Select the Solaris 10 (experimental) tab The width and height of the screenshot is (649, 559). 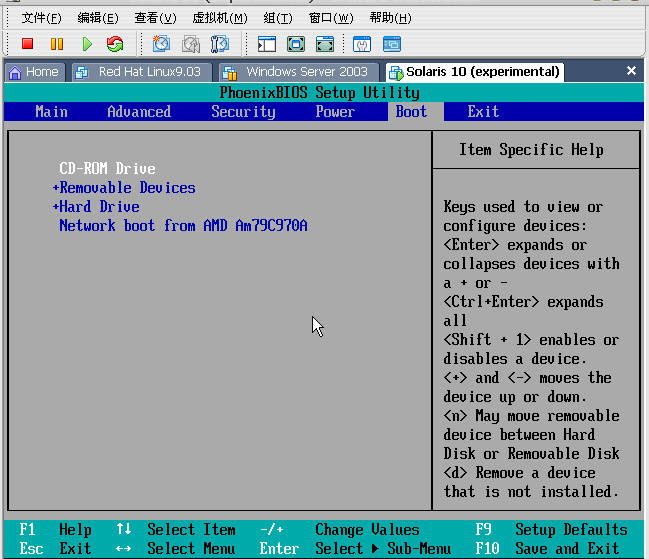(474, 72)
